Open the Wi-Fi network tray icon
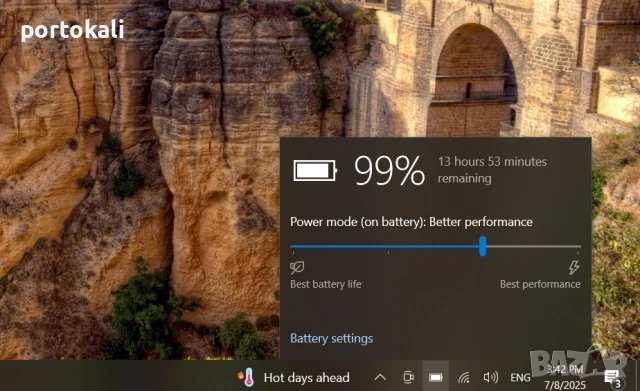This screenshot has width=640, height=391. pos(464,378)
